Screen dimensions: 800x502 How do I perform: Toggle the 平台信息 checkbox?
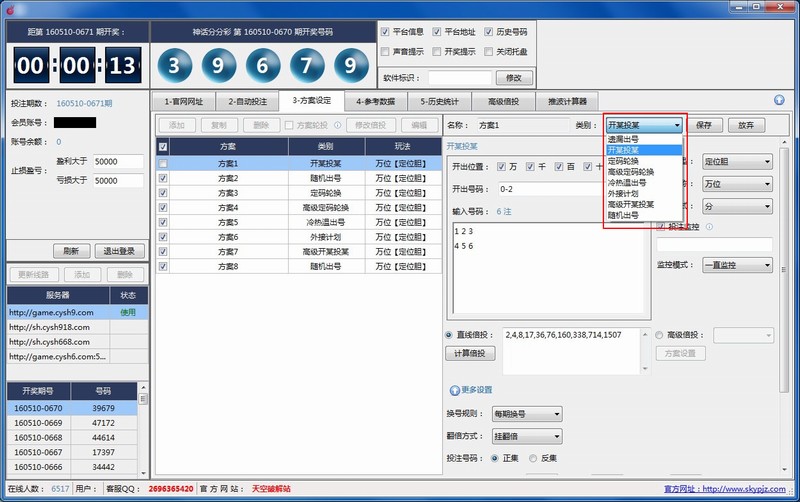coord(386,32)
